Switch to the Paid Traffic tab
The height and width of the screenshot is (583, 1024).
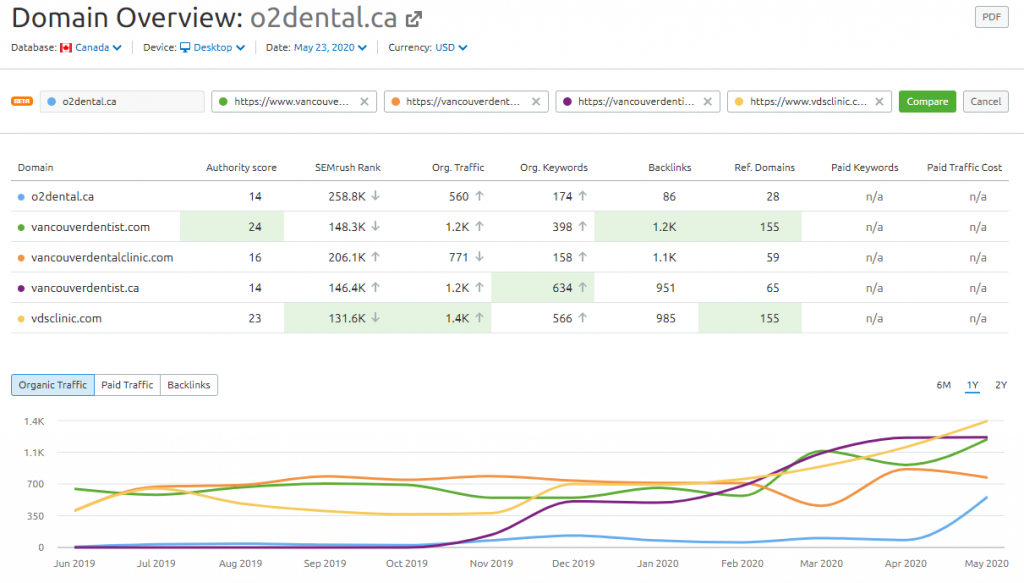(127, 385)
